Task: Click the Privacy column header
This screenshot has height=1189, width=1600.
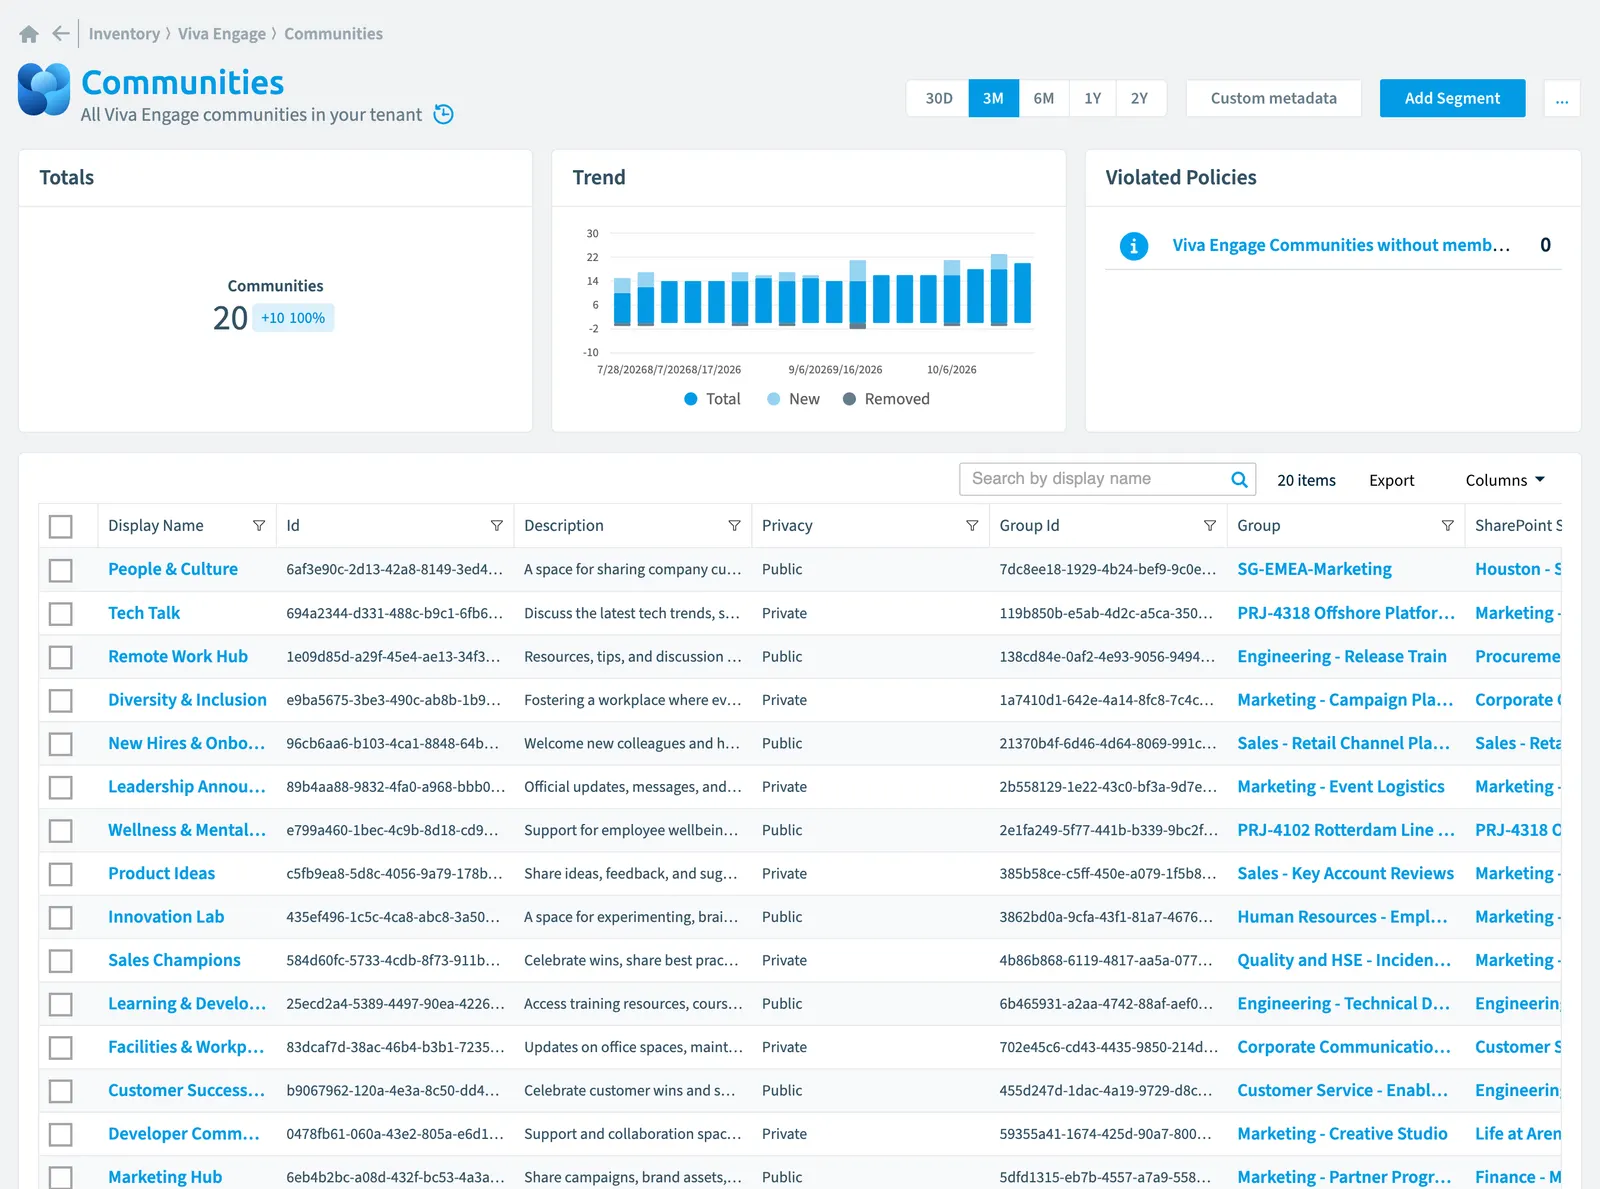Action: pyautogui.click(x=787, y=526)
